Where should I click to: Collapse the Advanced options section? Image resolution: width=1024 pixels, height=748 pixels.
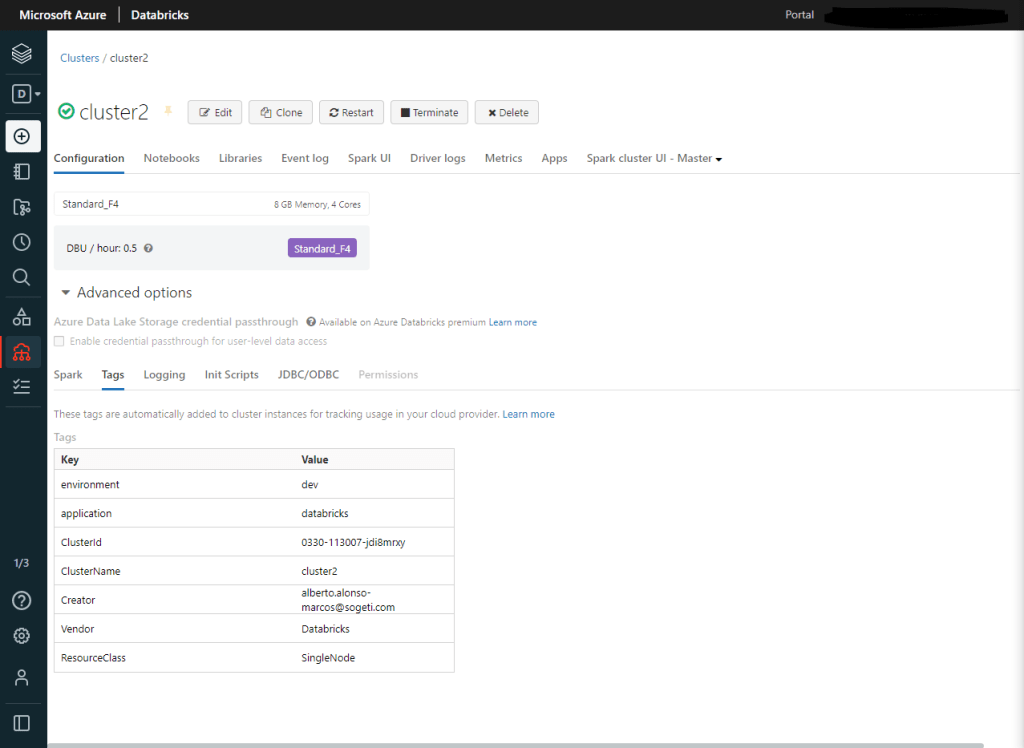pyautogui.click(x=66, y=293)
